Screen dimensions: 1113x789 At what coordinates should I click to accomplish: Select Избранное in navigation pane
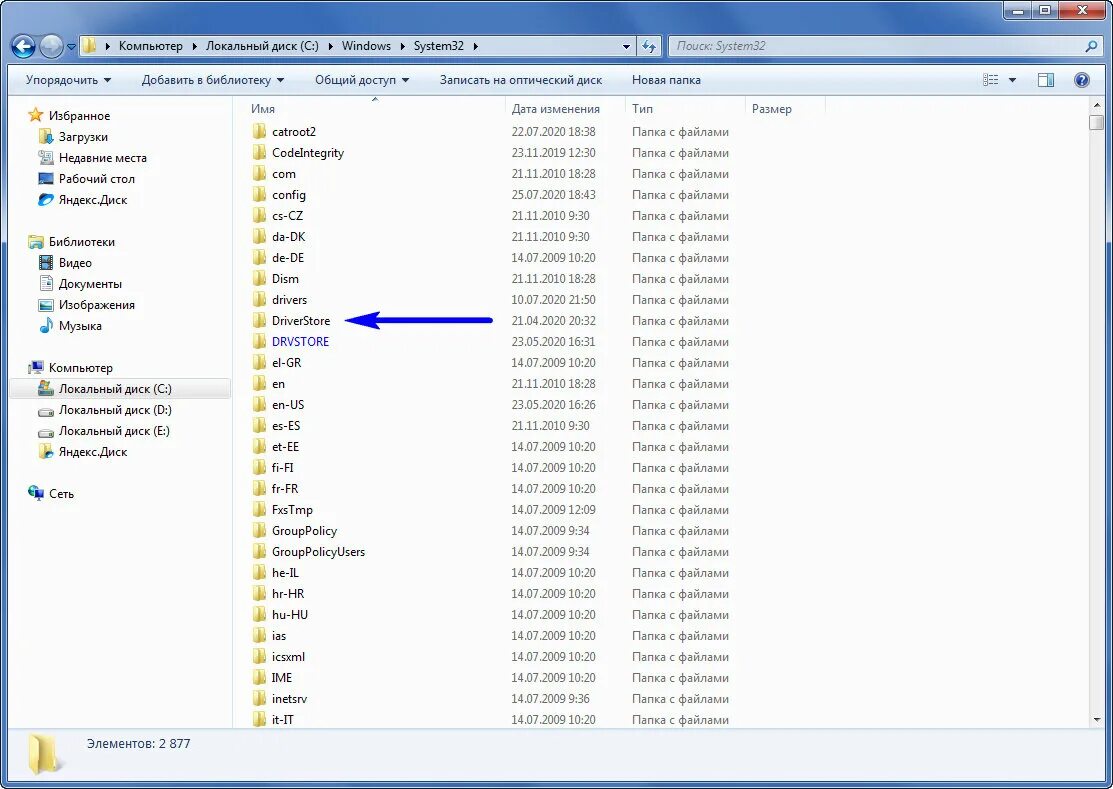[x=79, y=116]
